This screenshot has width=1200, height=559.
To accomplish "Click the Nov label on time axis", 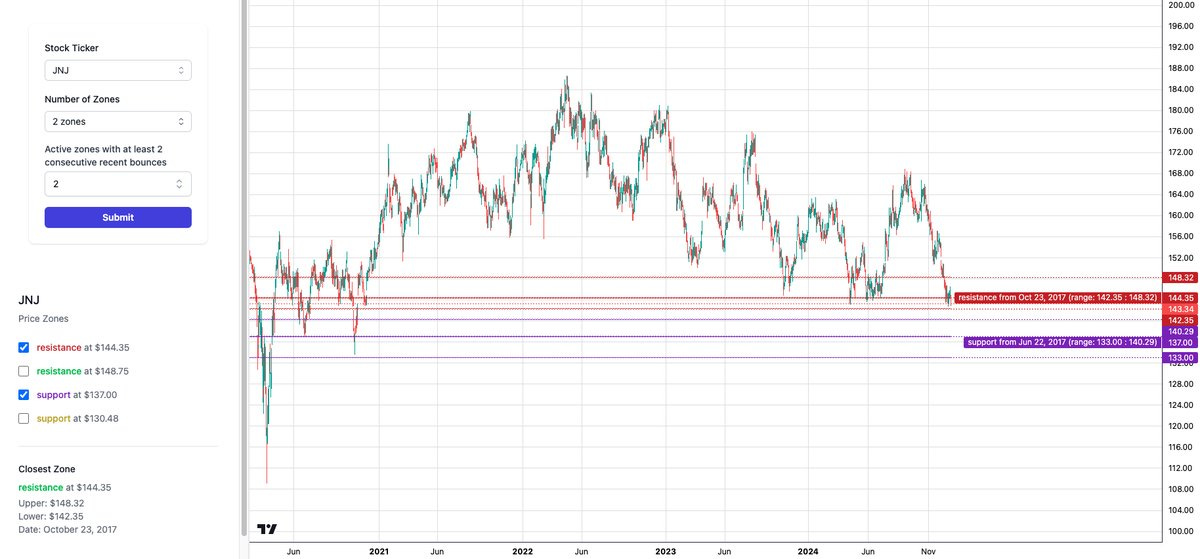I will click(927, 551).
